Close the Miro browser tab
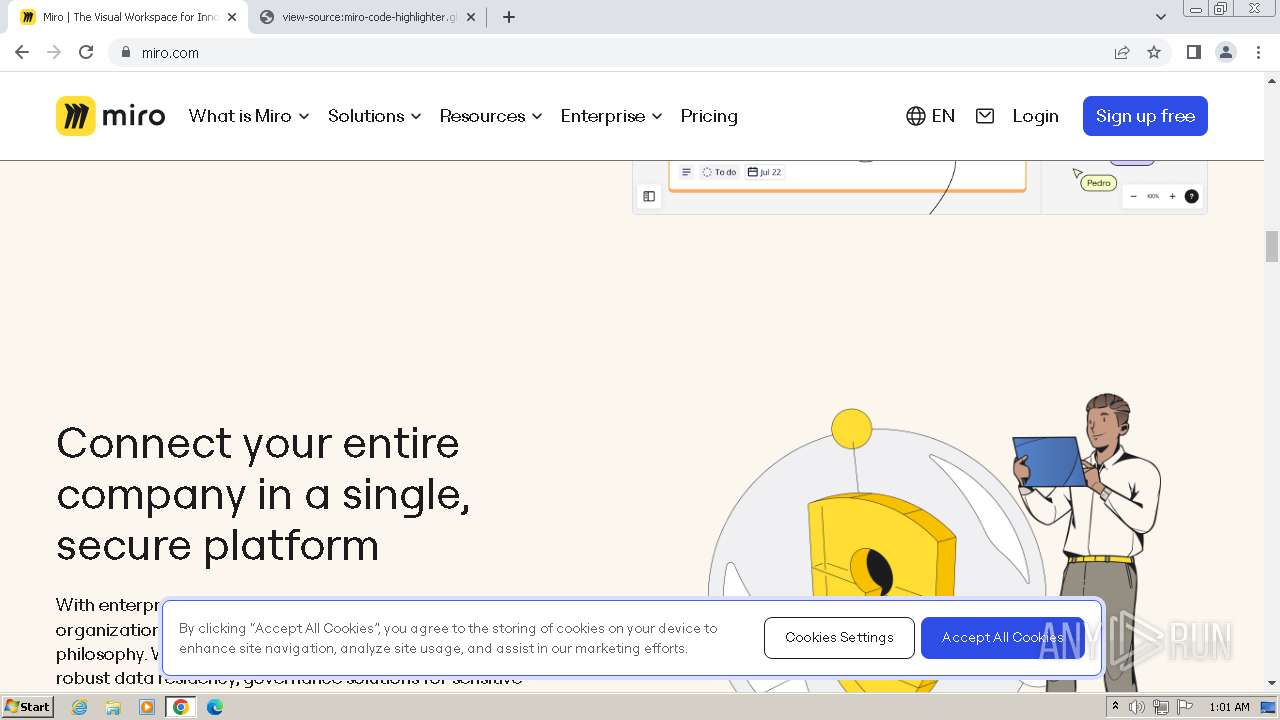Viewport: 1280px width, 720px height. (x=232, y=17)
